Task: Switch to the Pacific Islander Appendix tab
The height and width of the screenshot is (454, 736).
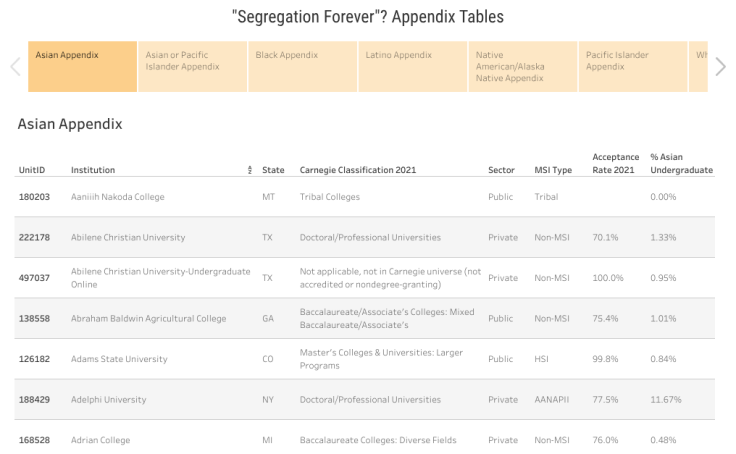Action: [632, 67]
